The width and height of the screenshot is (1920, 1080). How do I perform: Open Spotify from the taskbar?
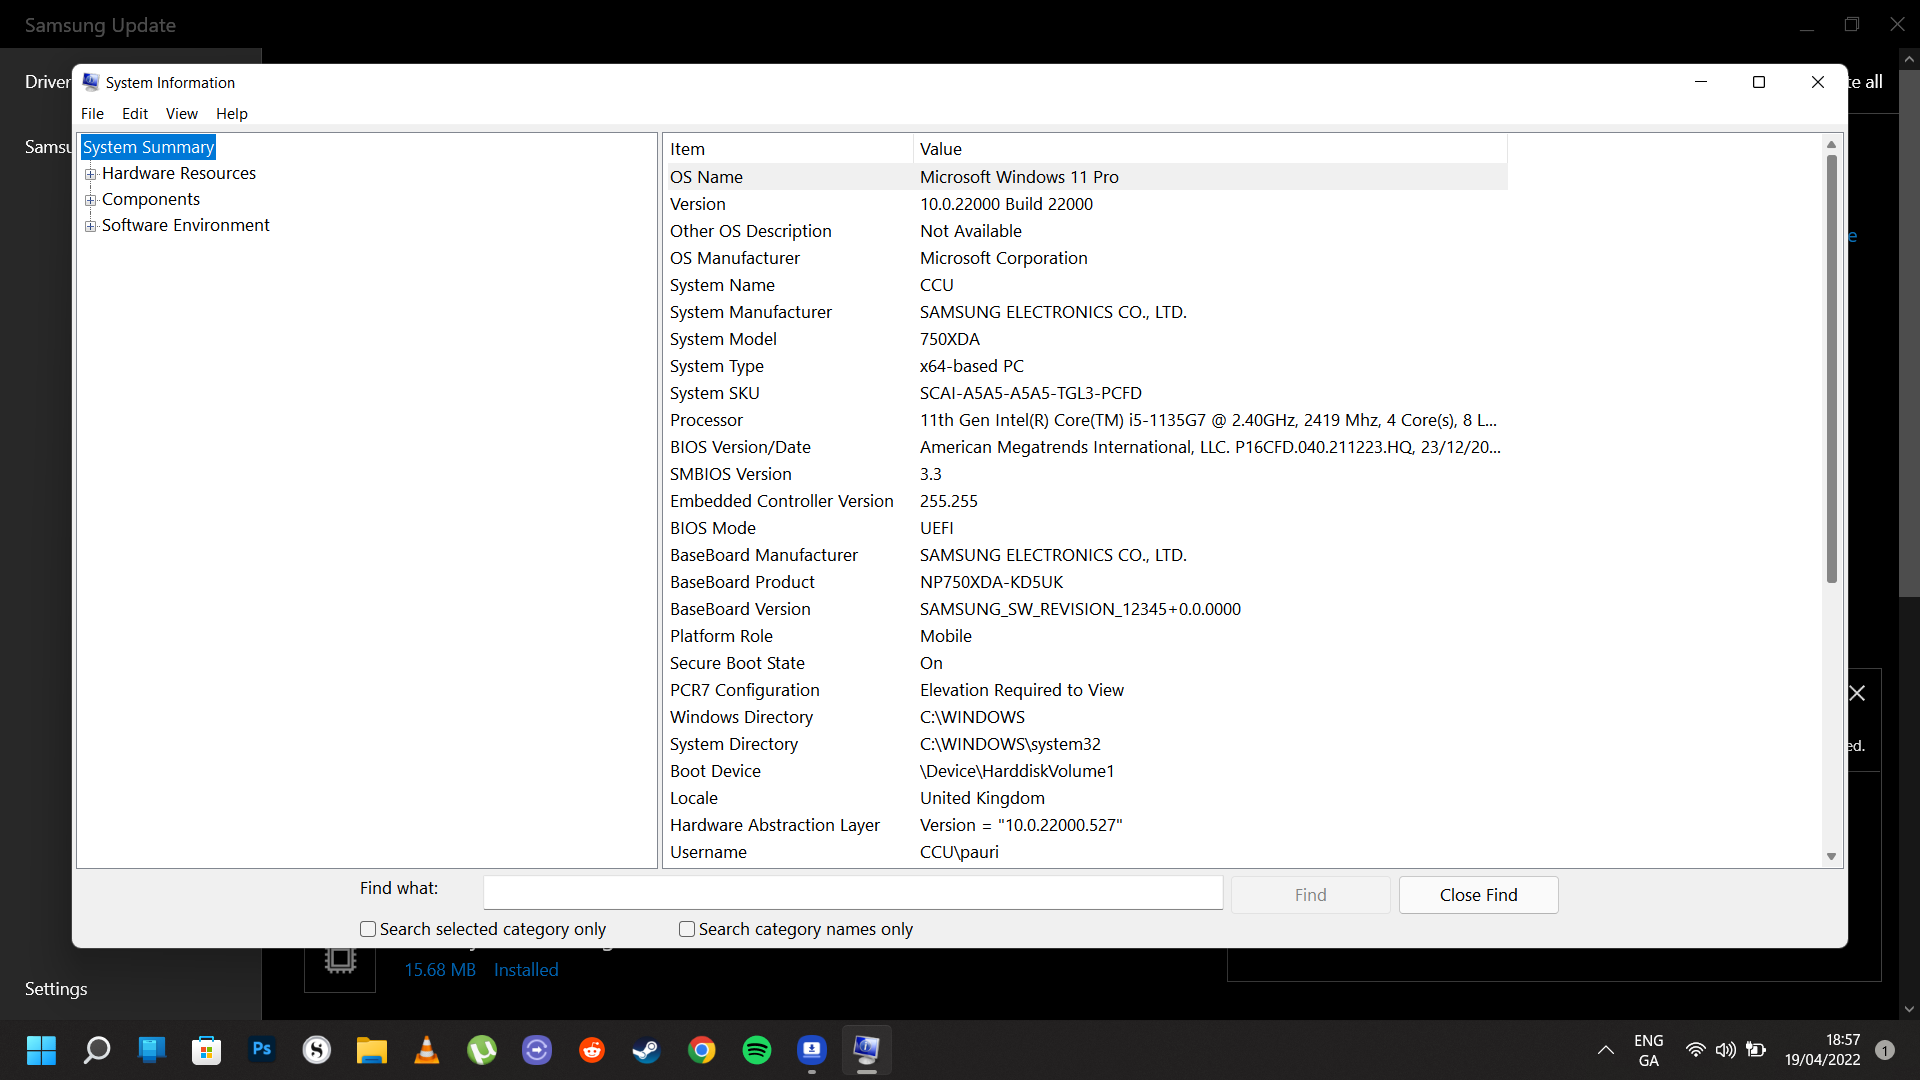757,1050
